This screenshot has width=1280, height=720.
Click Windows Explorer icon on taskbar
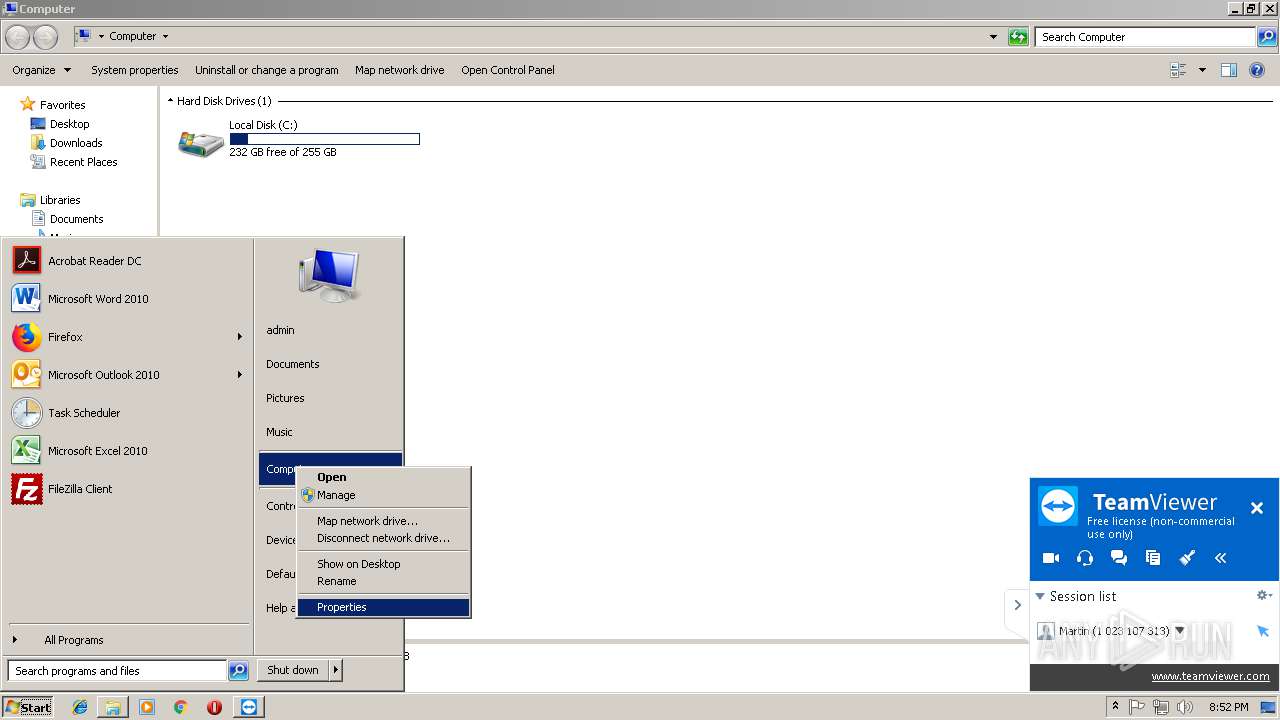pos(113,707)
